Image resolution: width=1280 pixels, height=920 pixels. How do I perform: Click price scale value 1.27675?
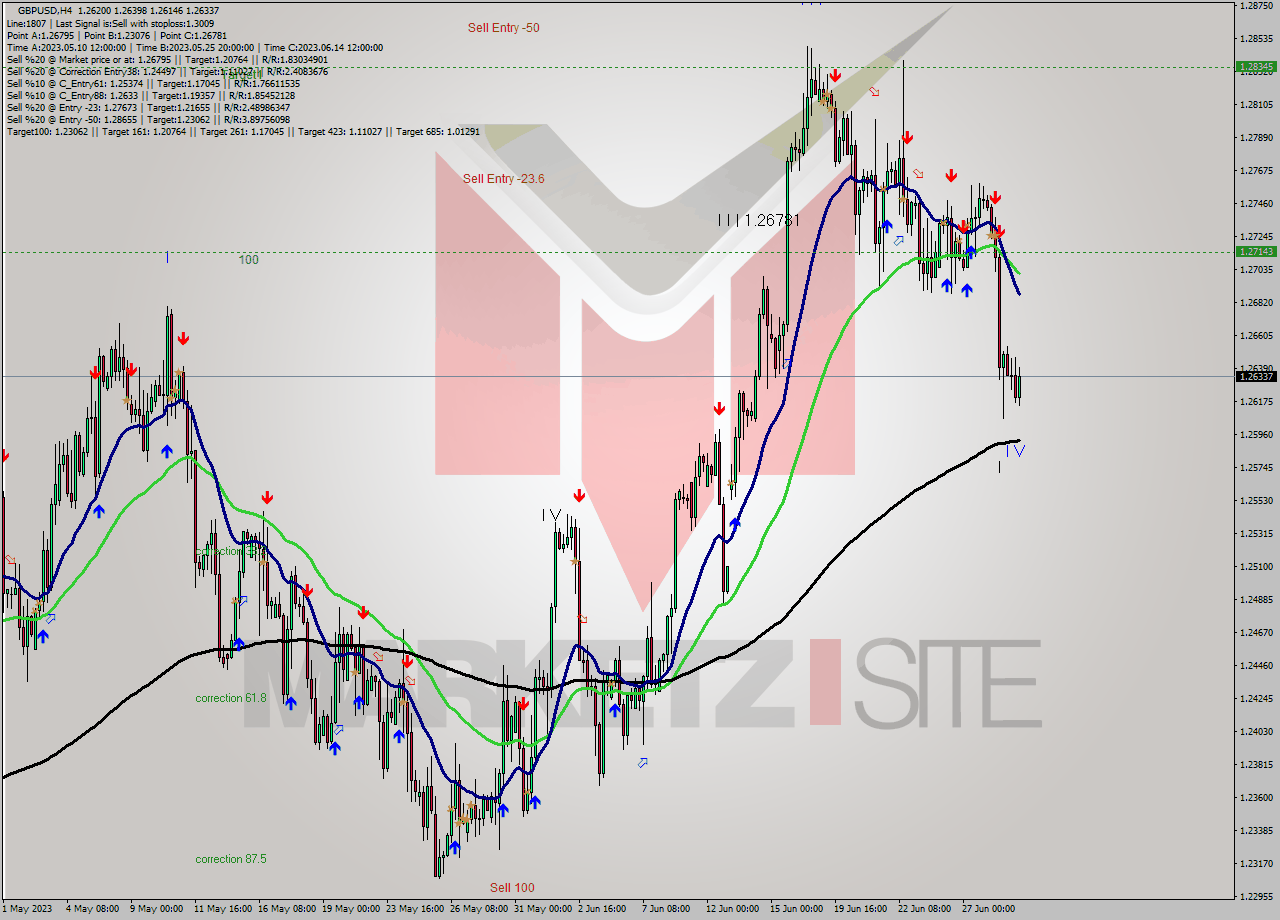pyautogui.click(x=1256, y=171)
